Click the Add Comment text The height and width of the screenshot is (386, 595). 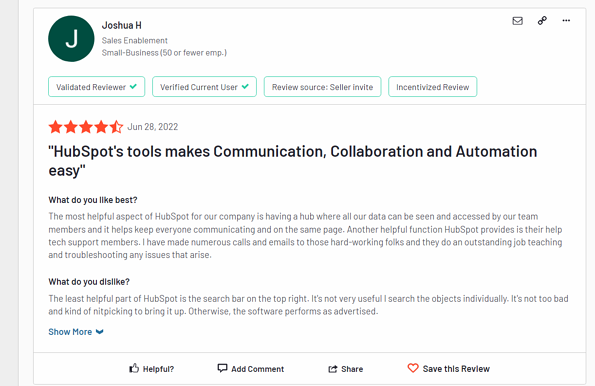point(258,369)
